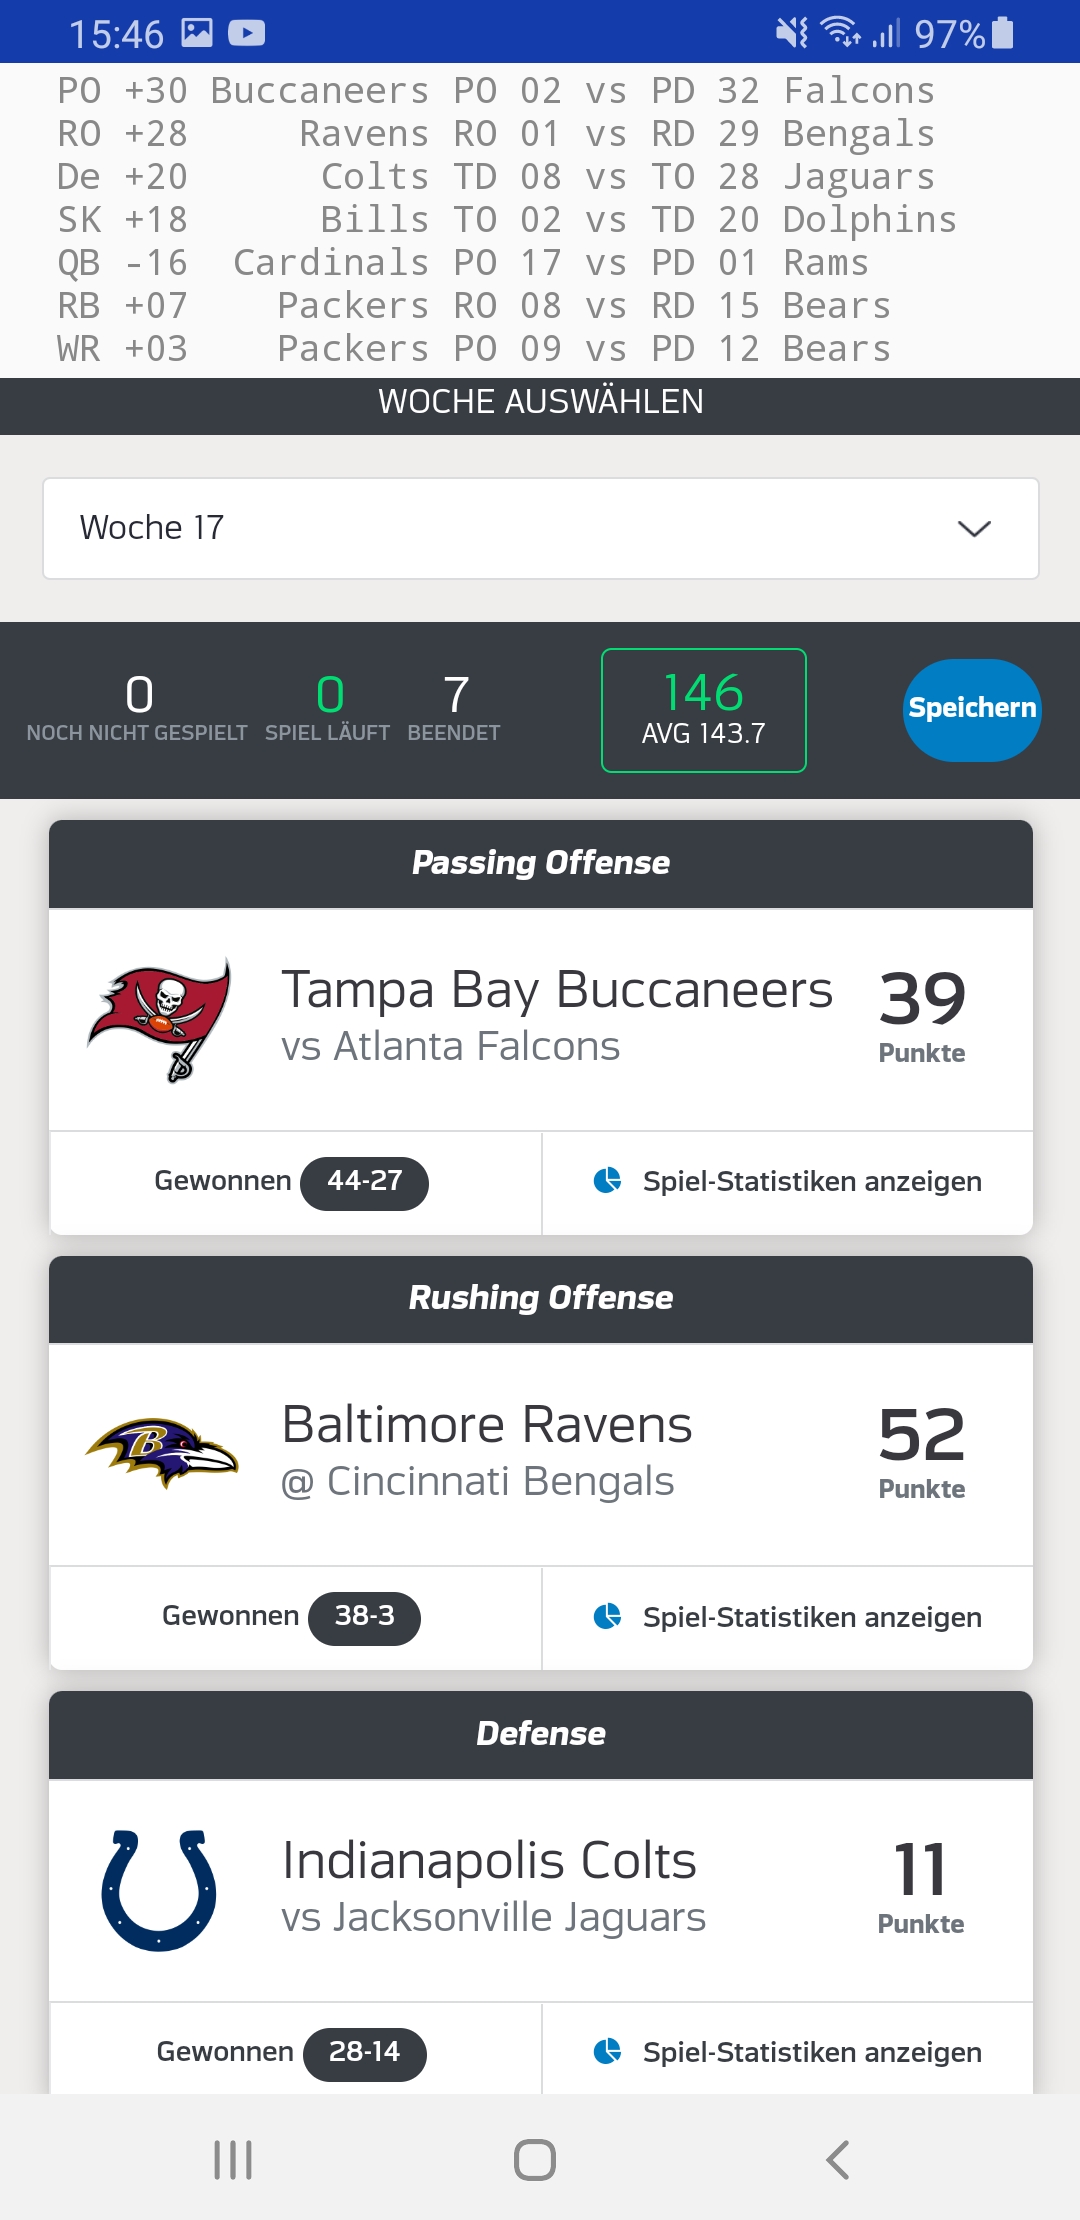The width and height of the screenshot is (1080, 2220).
Task: Tap the Gewonnen 44-27 result badge
Action: click(x=364, y=1182)
